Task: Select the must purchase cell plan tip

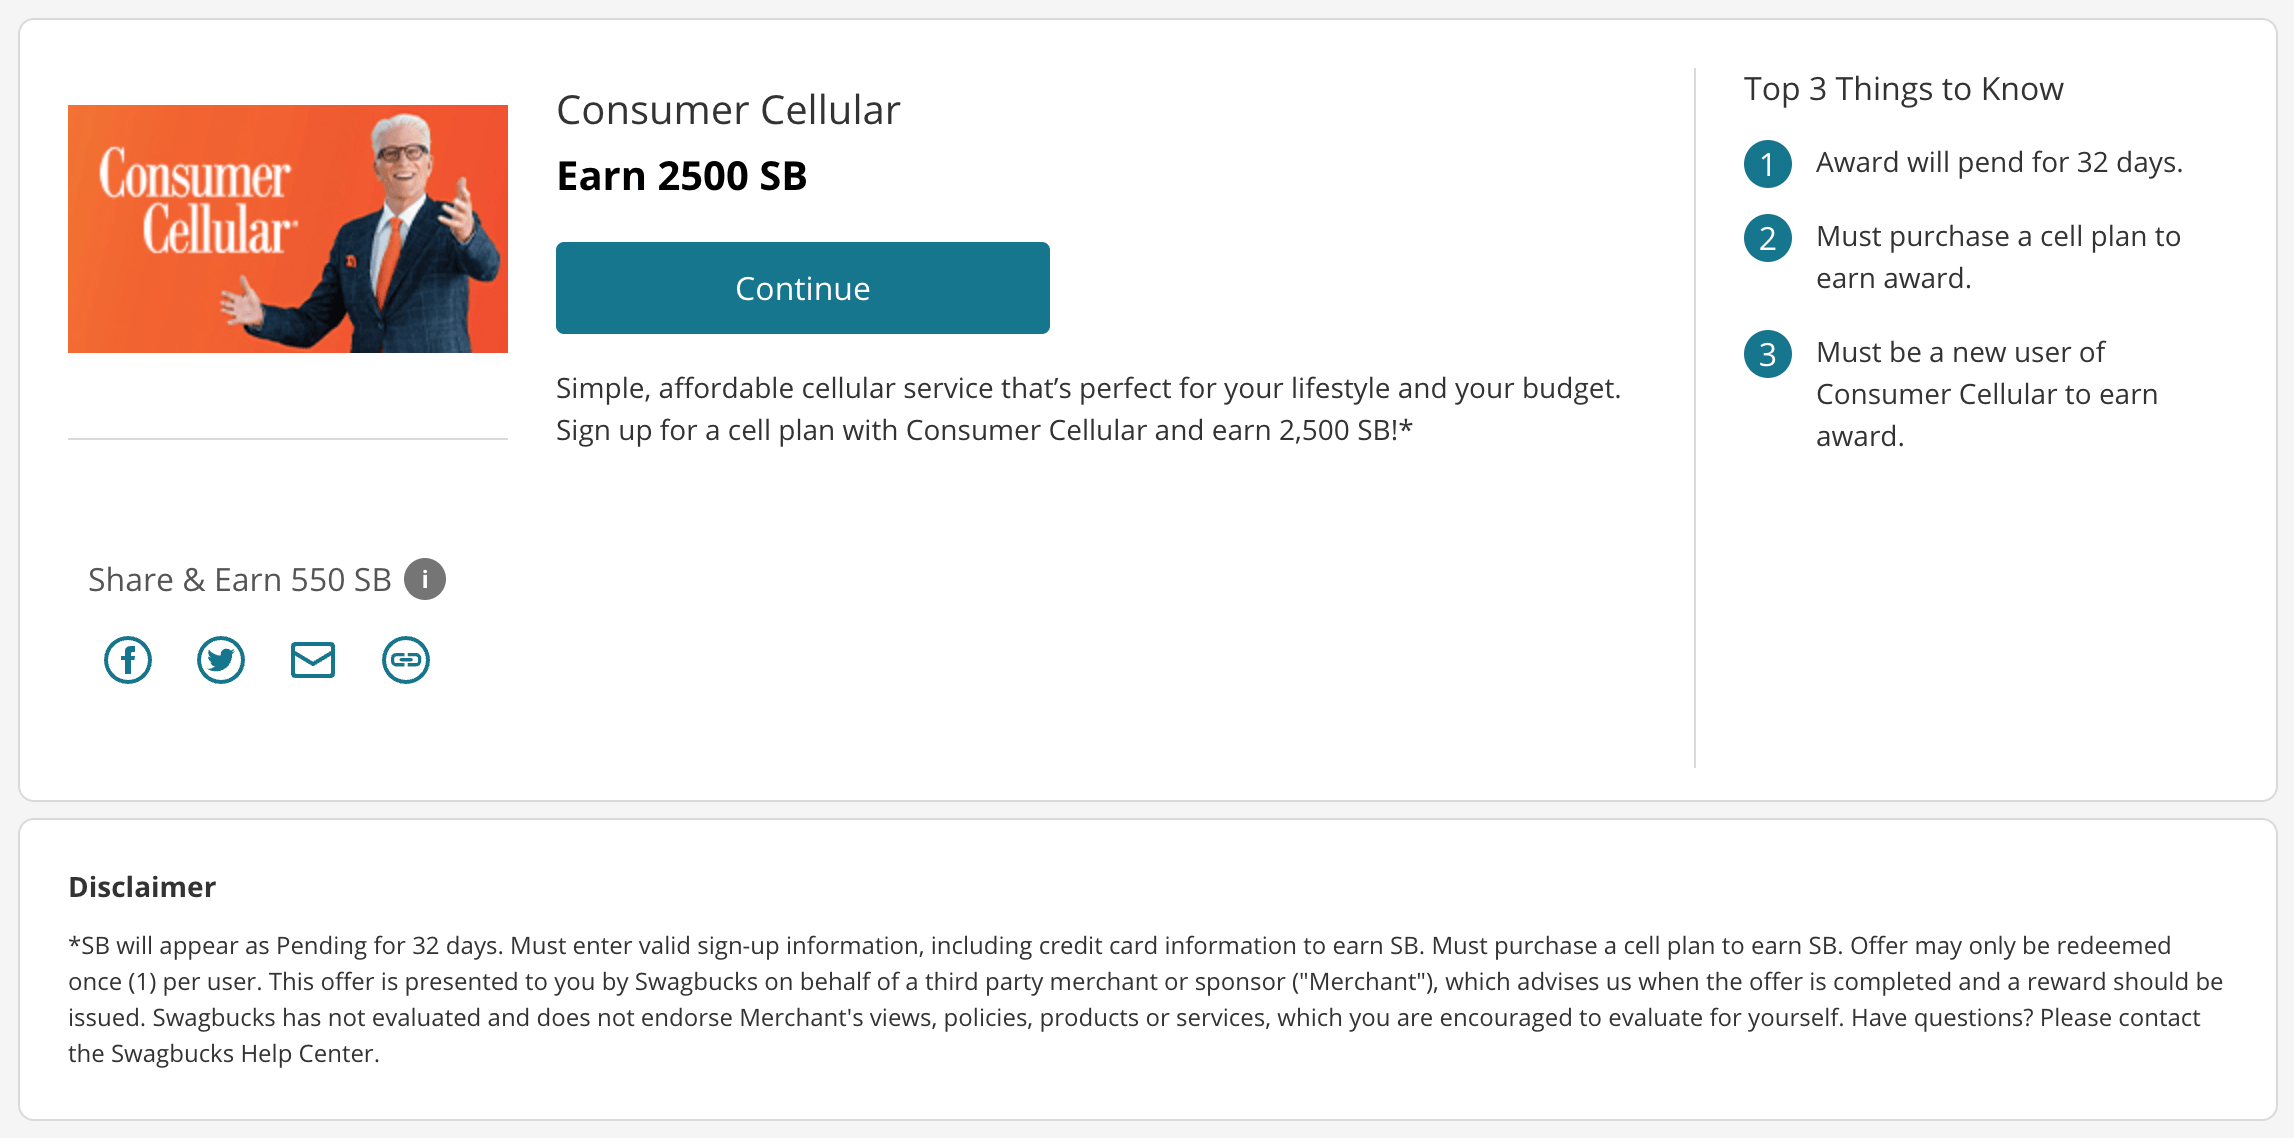Action: (x=1997, y=257)
